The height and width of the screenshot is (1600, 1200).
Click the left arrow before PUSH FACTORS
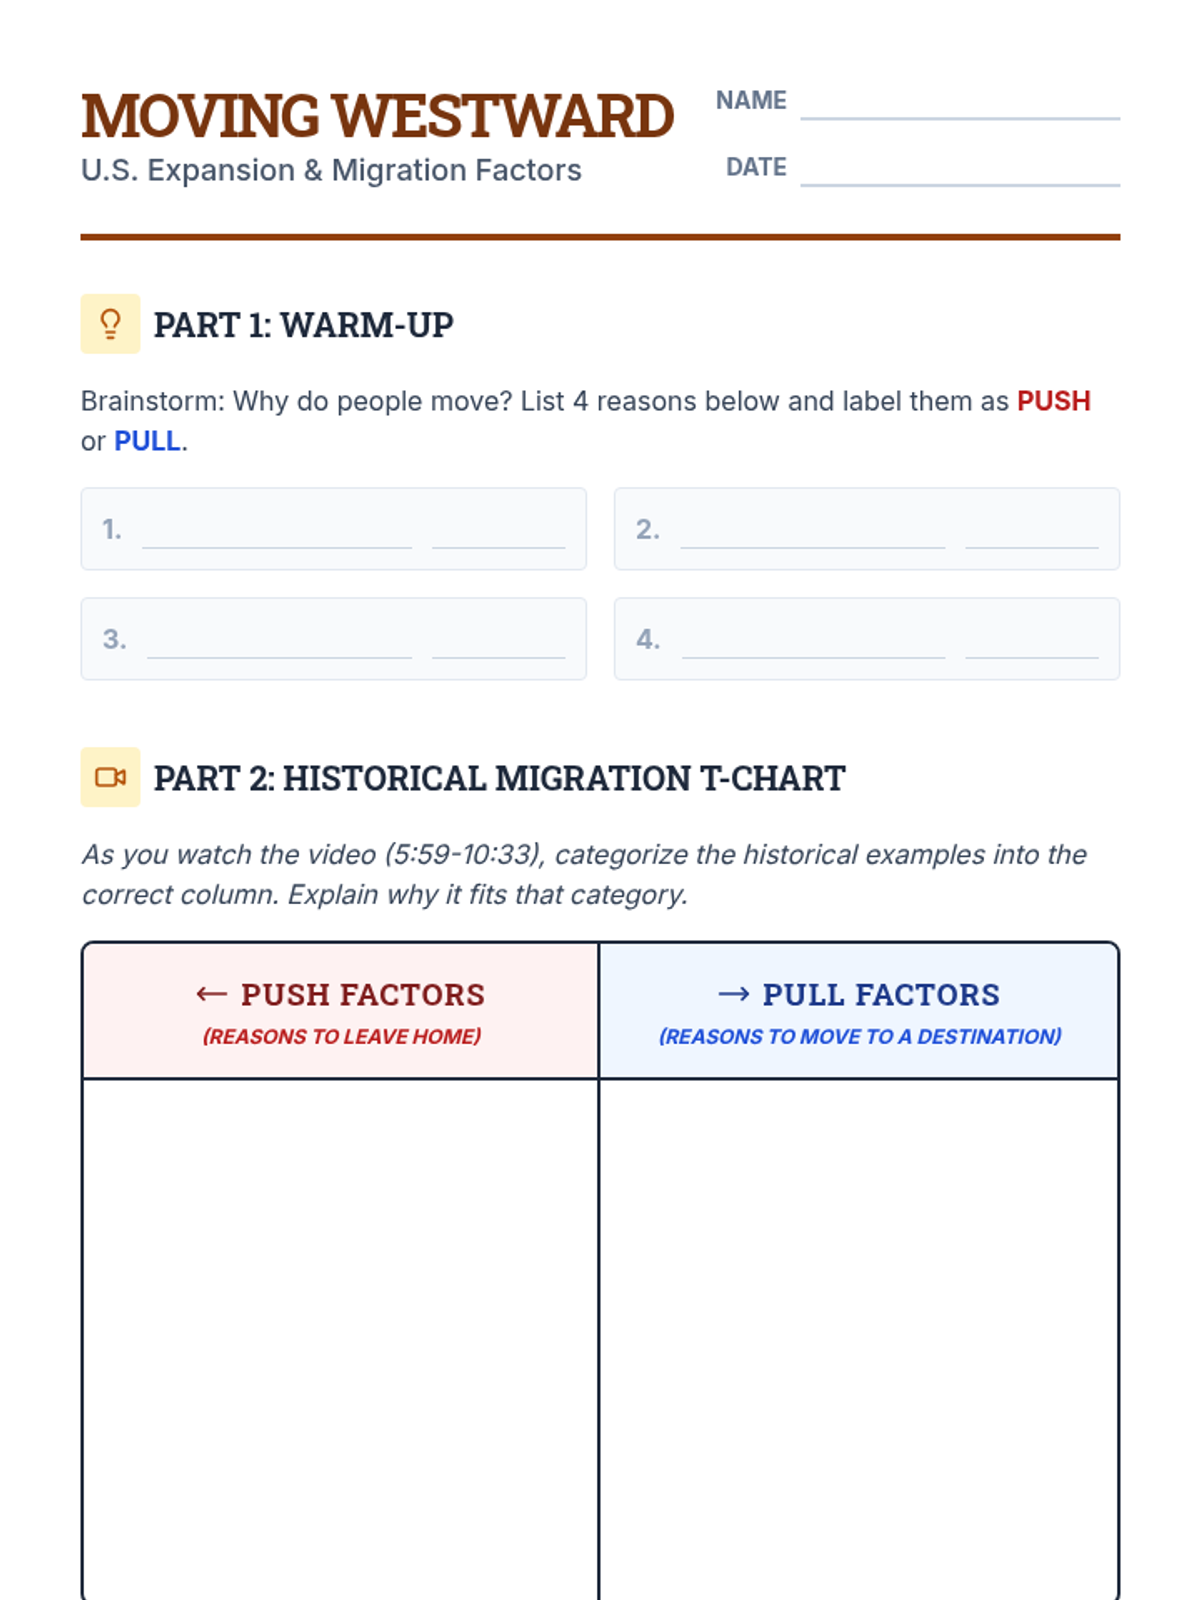[211, 994]
